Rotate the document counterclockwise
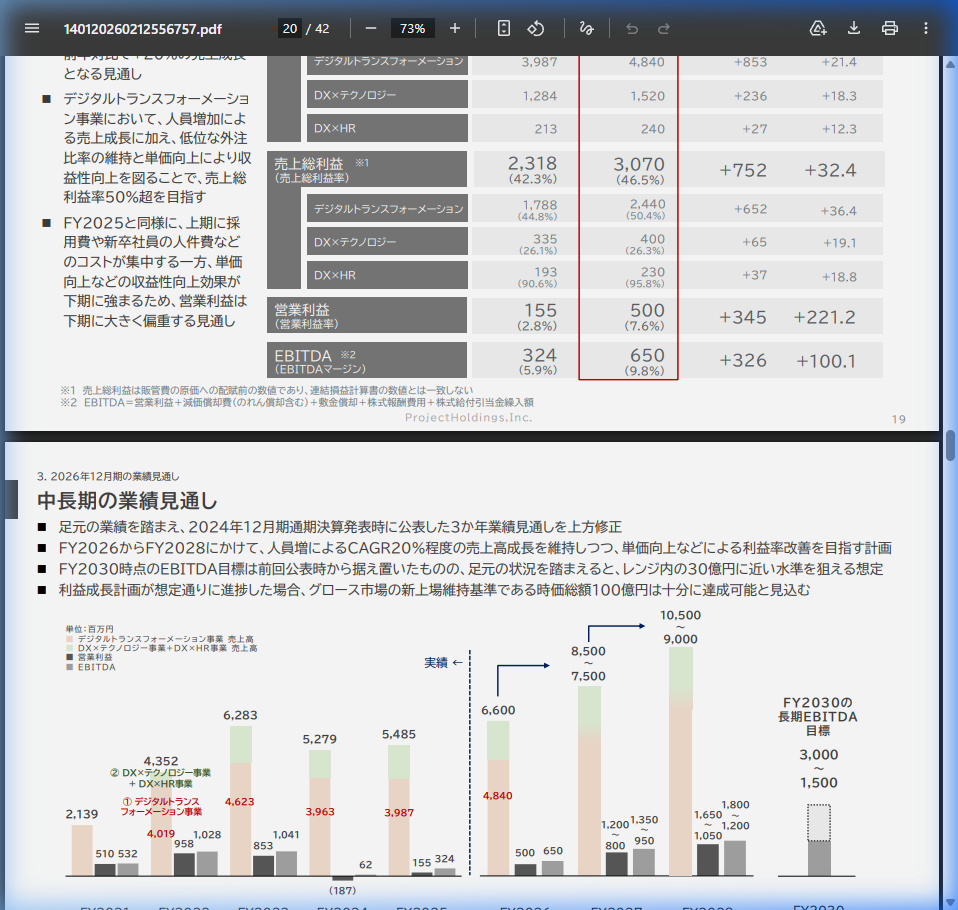Screen dimensions: 958x910 click(x=536, y=28)
